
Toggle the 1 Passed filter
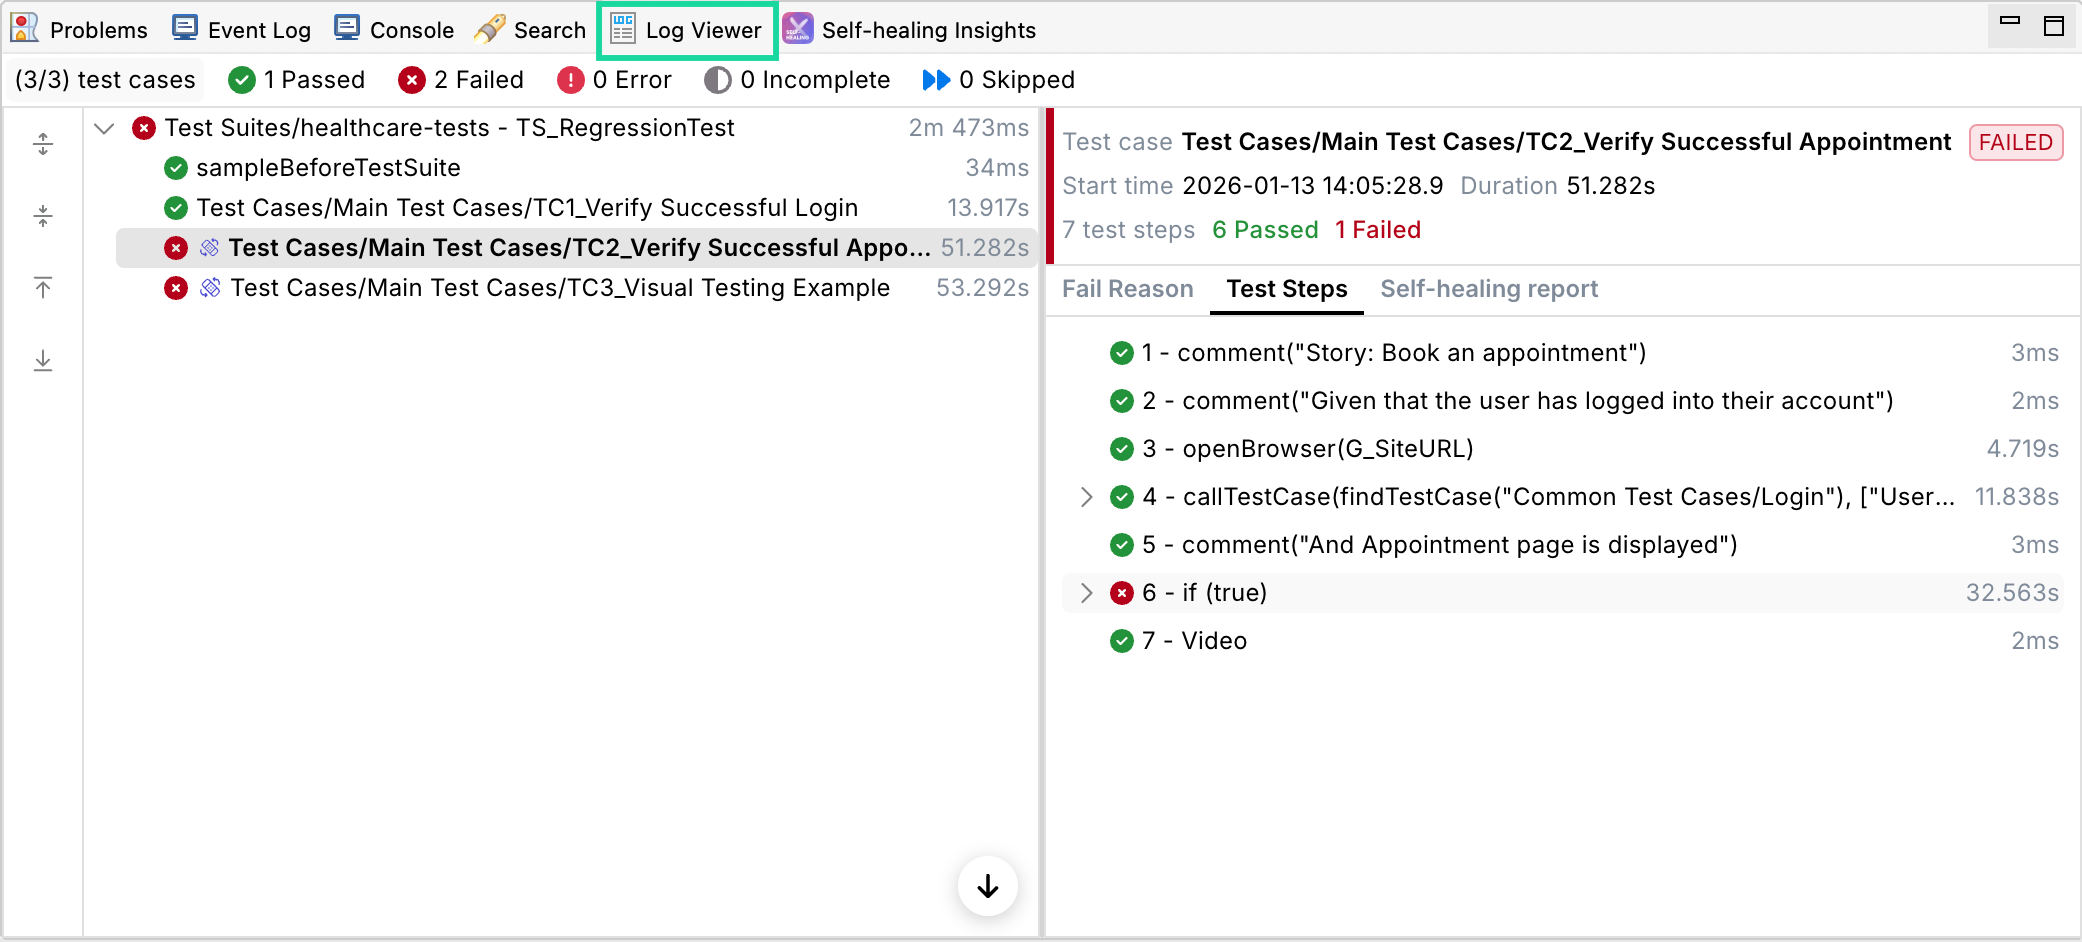(x=297, y=79)
